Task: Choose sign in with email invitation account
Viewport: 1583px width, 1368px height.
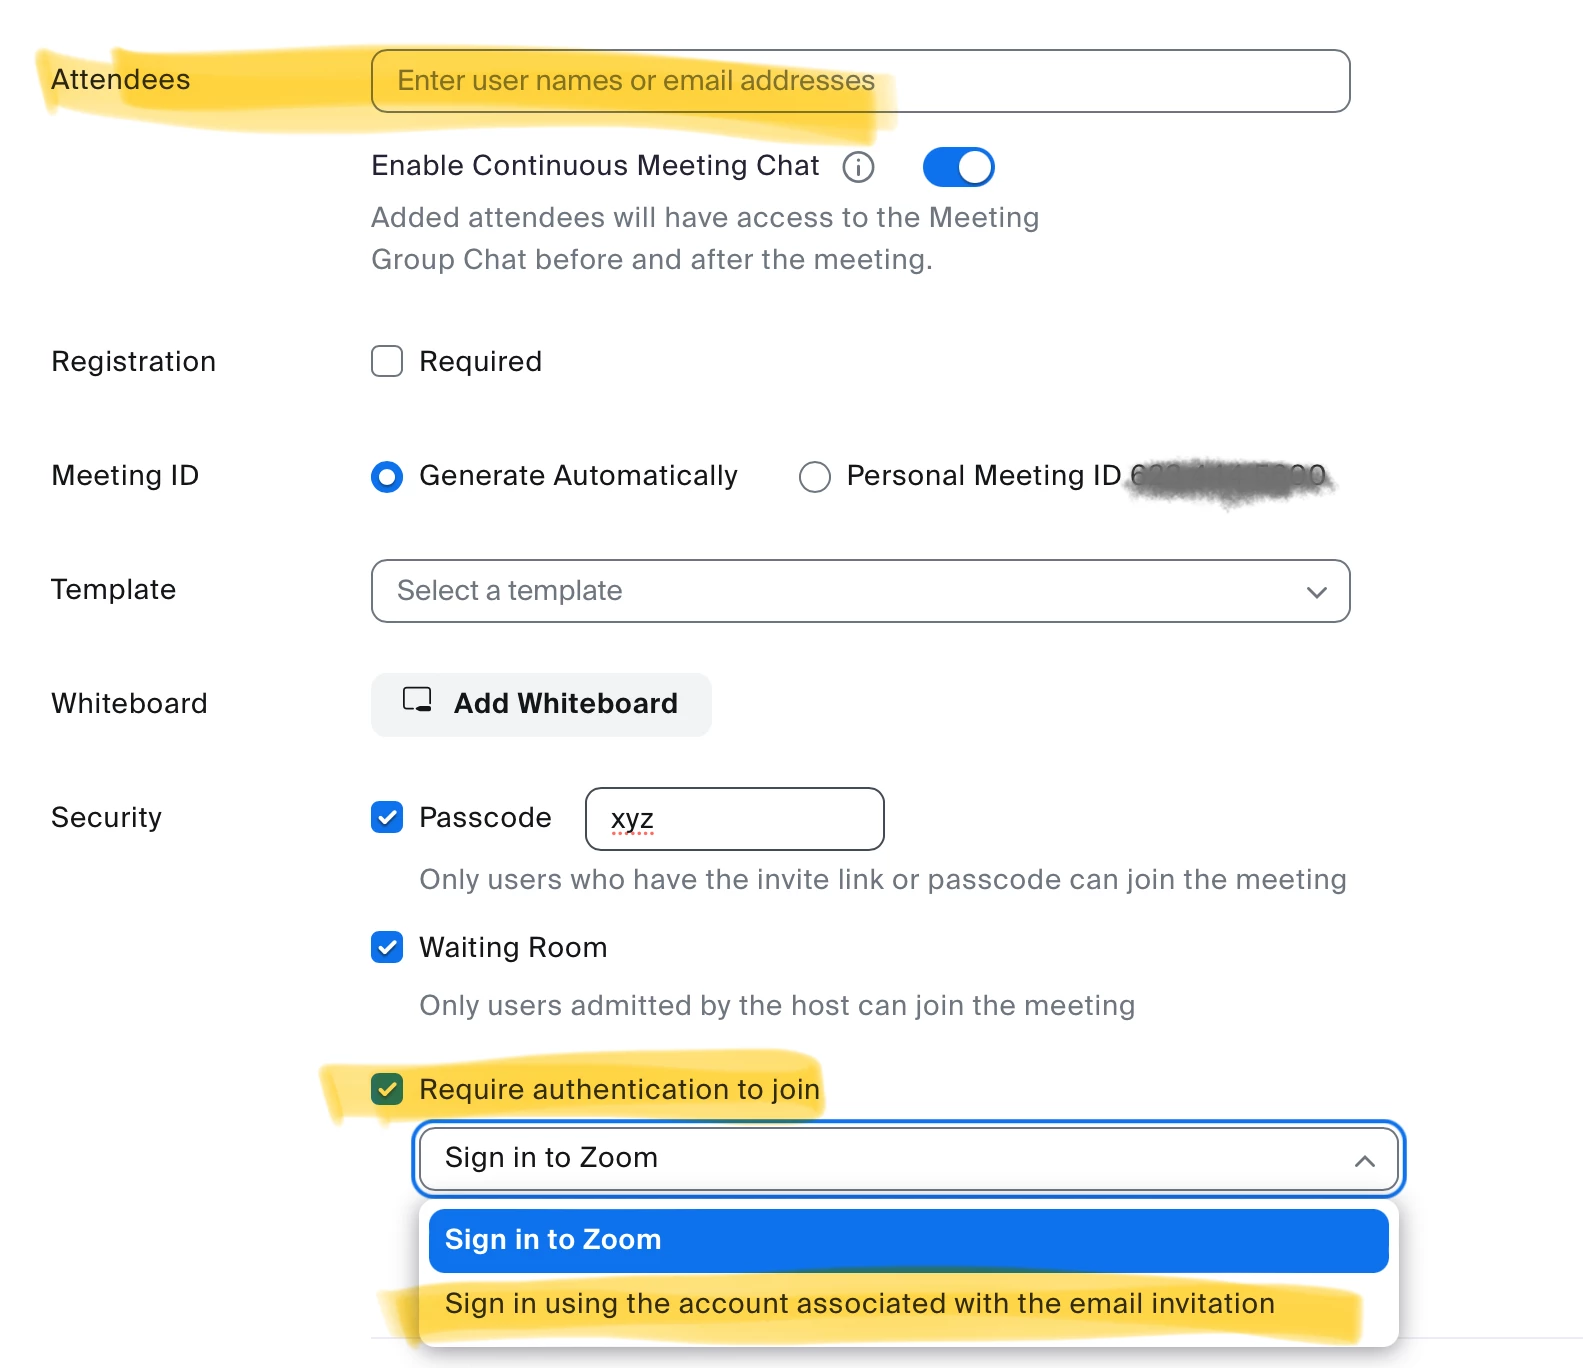Action: point(908,1304)
